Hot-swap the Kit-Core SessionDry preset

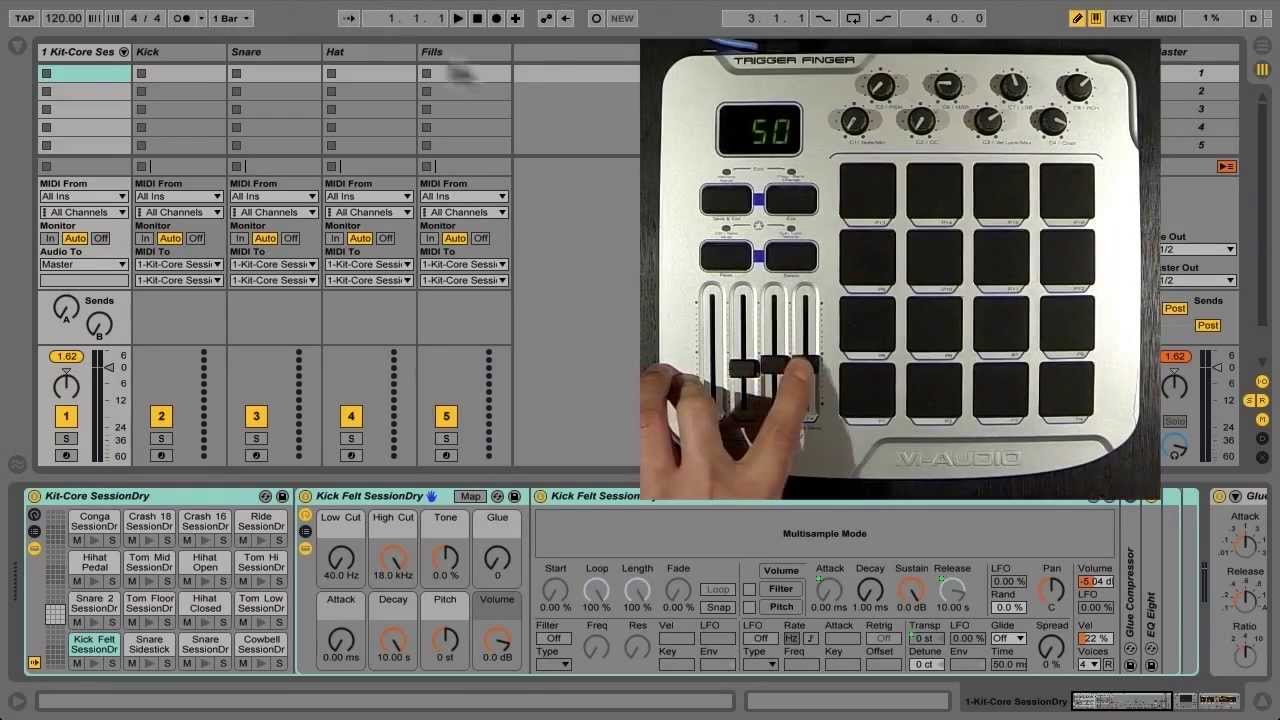pyautogui.click(x=265, y=496)
